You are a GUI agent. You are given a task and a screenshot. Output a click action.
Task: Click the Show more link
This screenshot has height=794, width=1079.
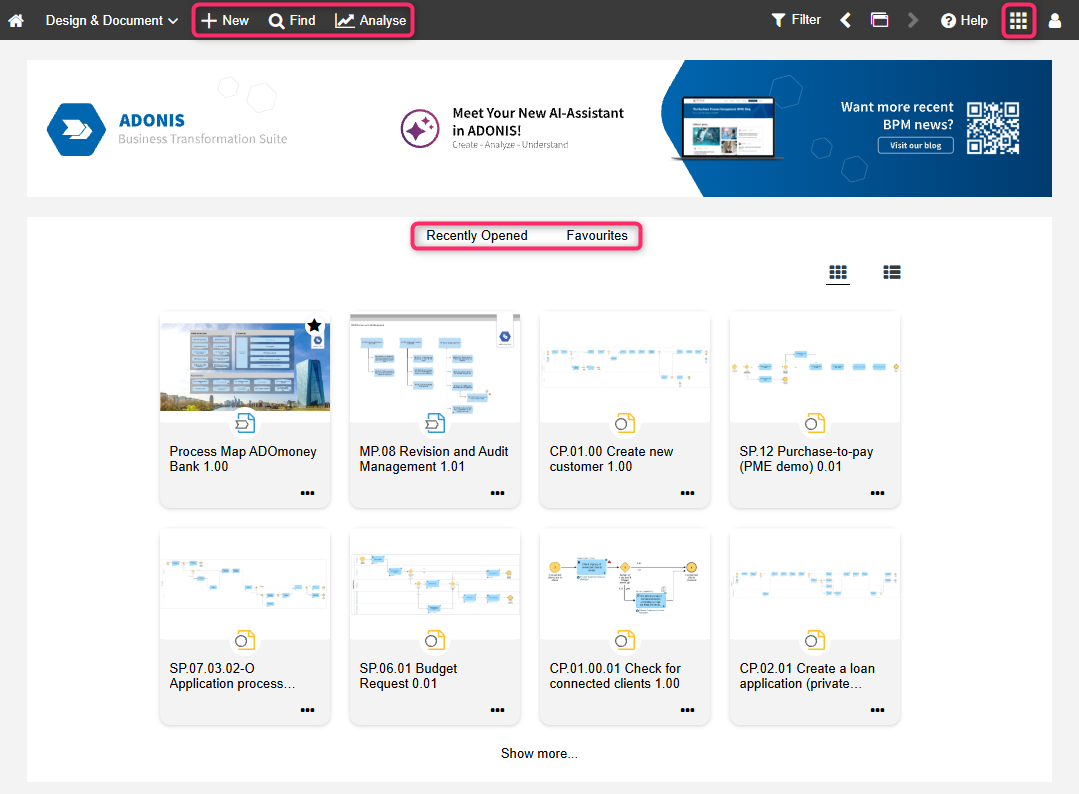[x=539, y=753]
